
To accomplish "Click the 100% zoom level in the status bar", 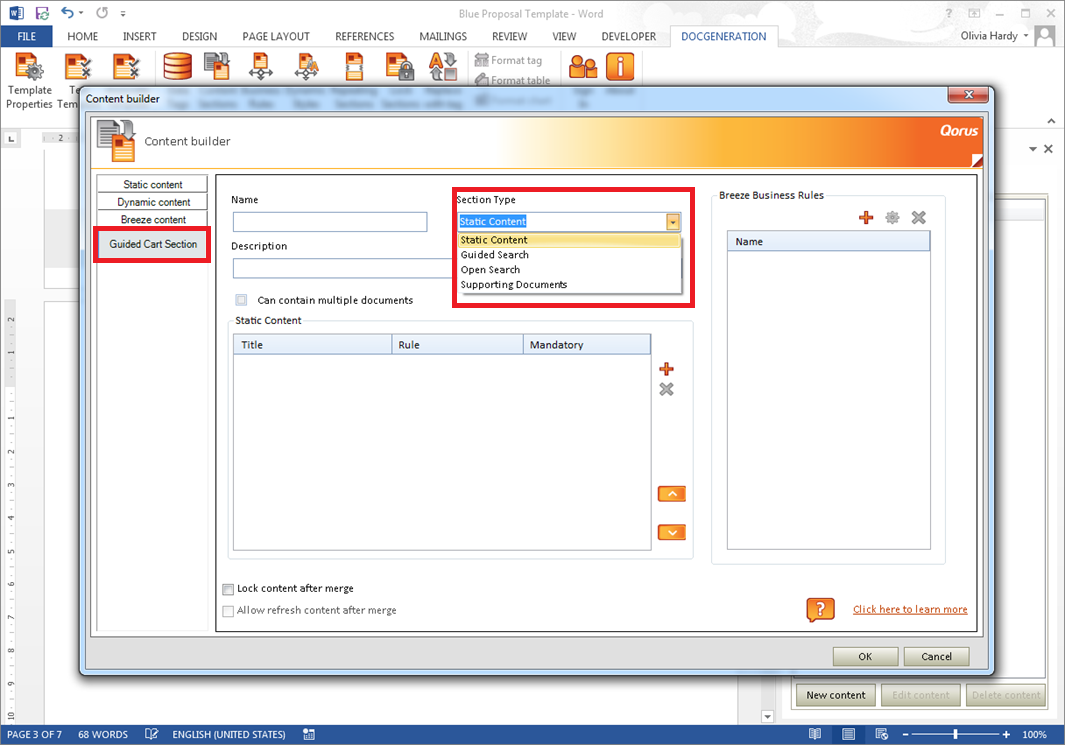I will point(1034,734).
